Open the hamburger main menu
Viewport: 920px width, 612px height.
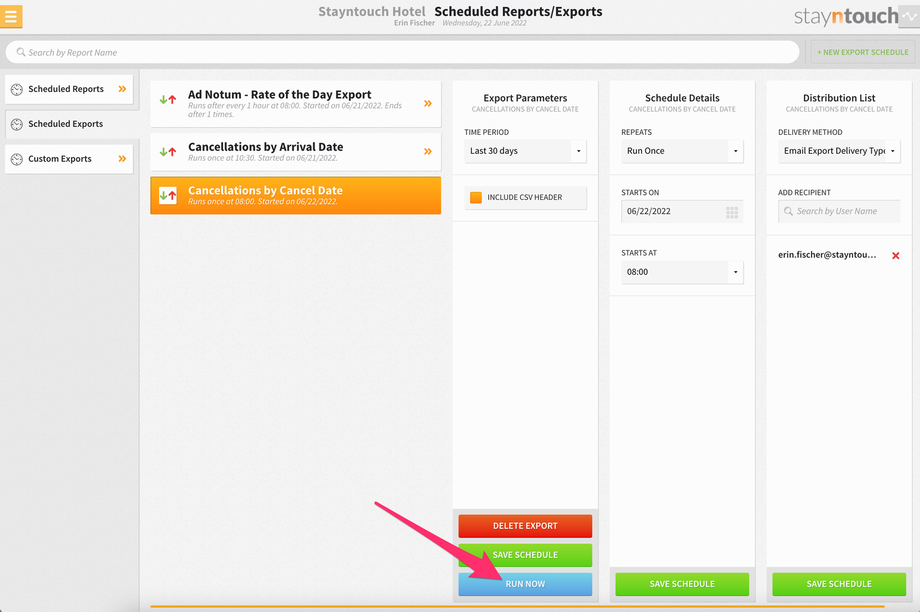coord(11,16)
